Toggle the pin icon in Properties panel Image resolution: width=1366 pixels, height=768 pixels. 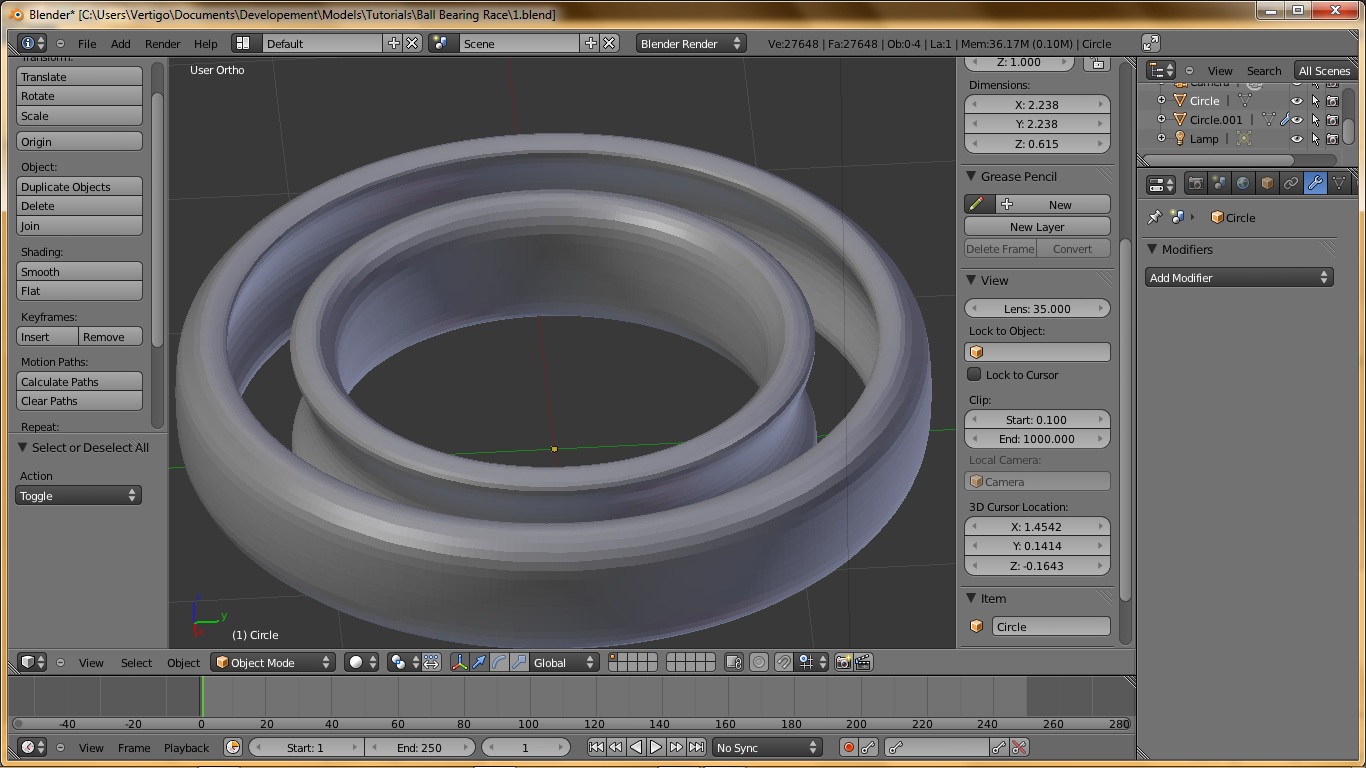[x=1155, y=217]
